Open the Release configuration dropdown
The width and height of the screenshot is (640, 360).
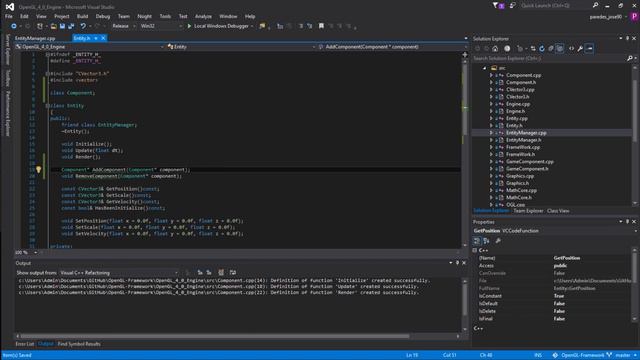[123, 26]
